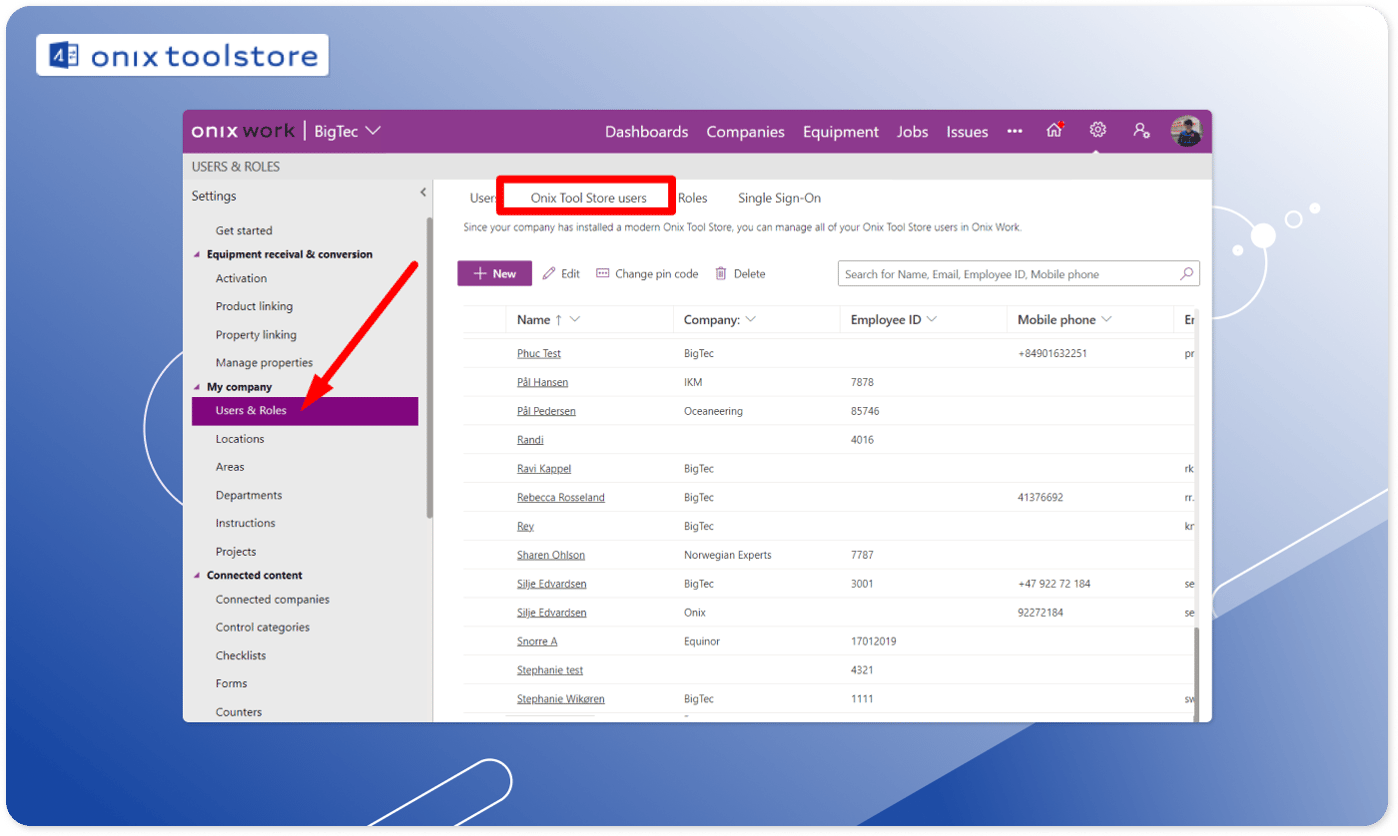Collapse the Equipment receival & conversion section
Image resolution: width=1398 pixels, height=836 pixels.
click(x=196, y=255)
